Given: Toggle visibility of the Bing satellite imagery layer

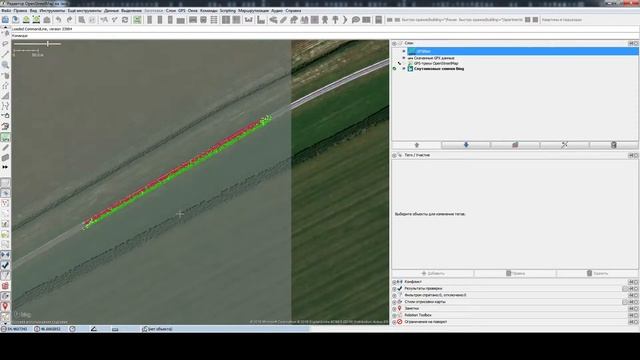Looking at the screenshot, I should click(404, 69).
